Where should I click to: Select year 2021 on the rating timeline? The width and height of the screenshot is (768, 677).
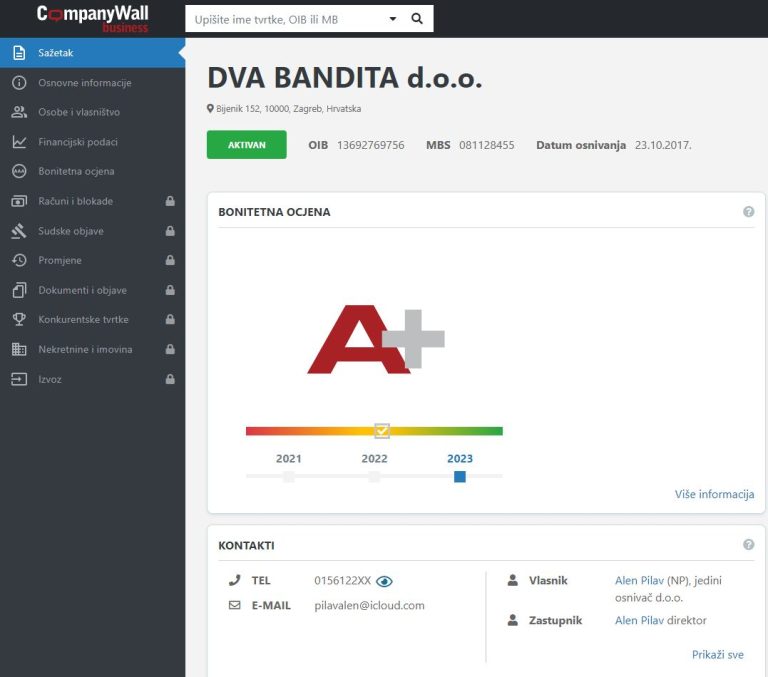pyautogui.click(x=288, y=459)
